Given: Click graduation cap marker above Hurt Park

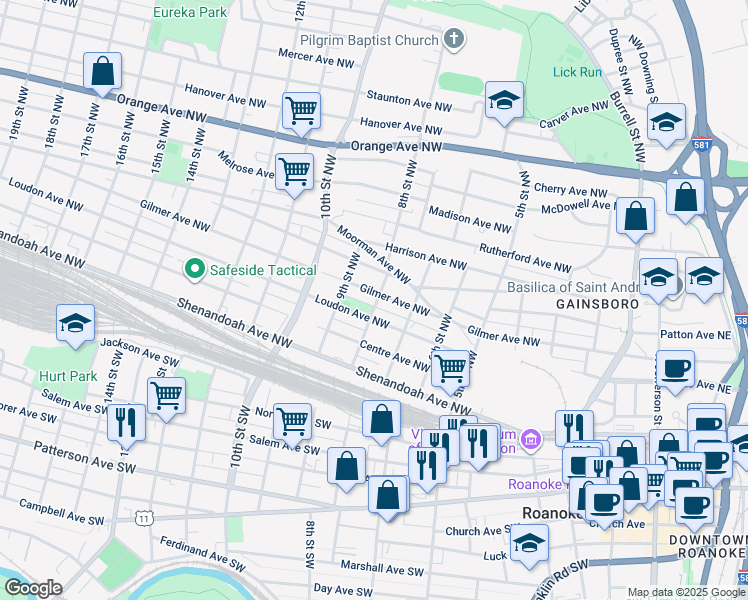Looking at the screenshot, I should click(75, 325).
